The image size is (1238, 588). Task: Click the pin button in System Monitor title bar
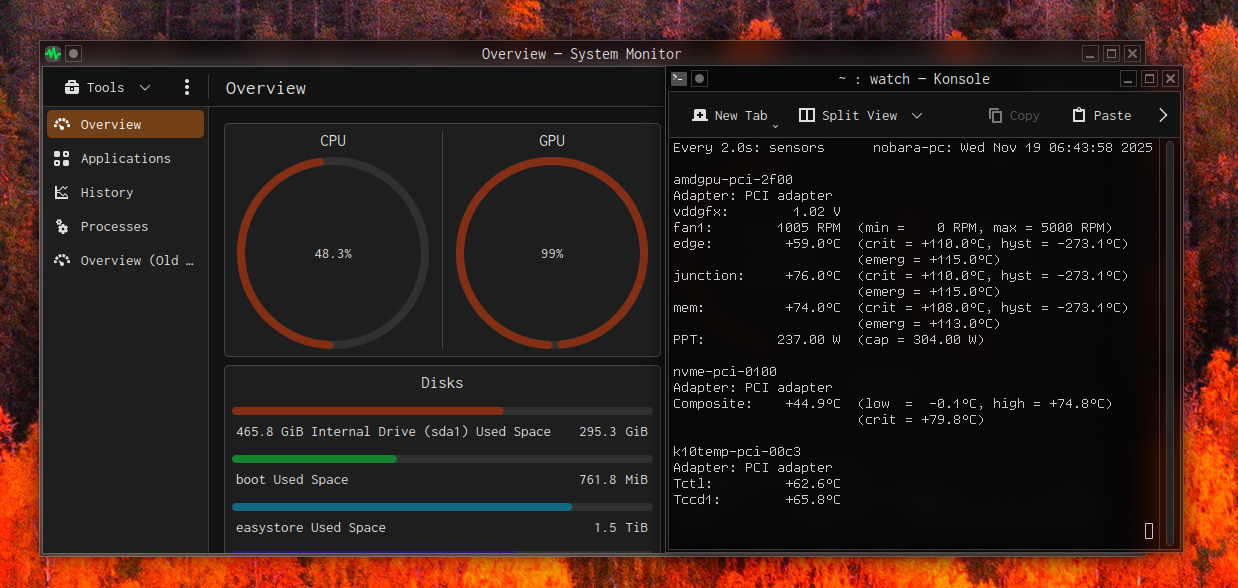(74, 53)
